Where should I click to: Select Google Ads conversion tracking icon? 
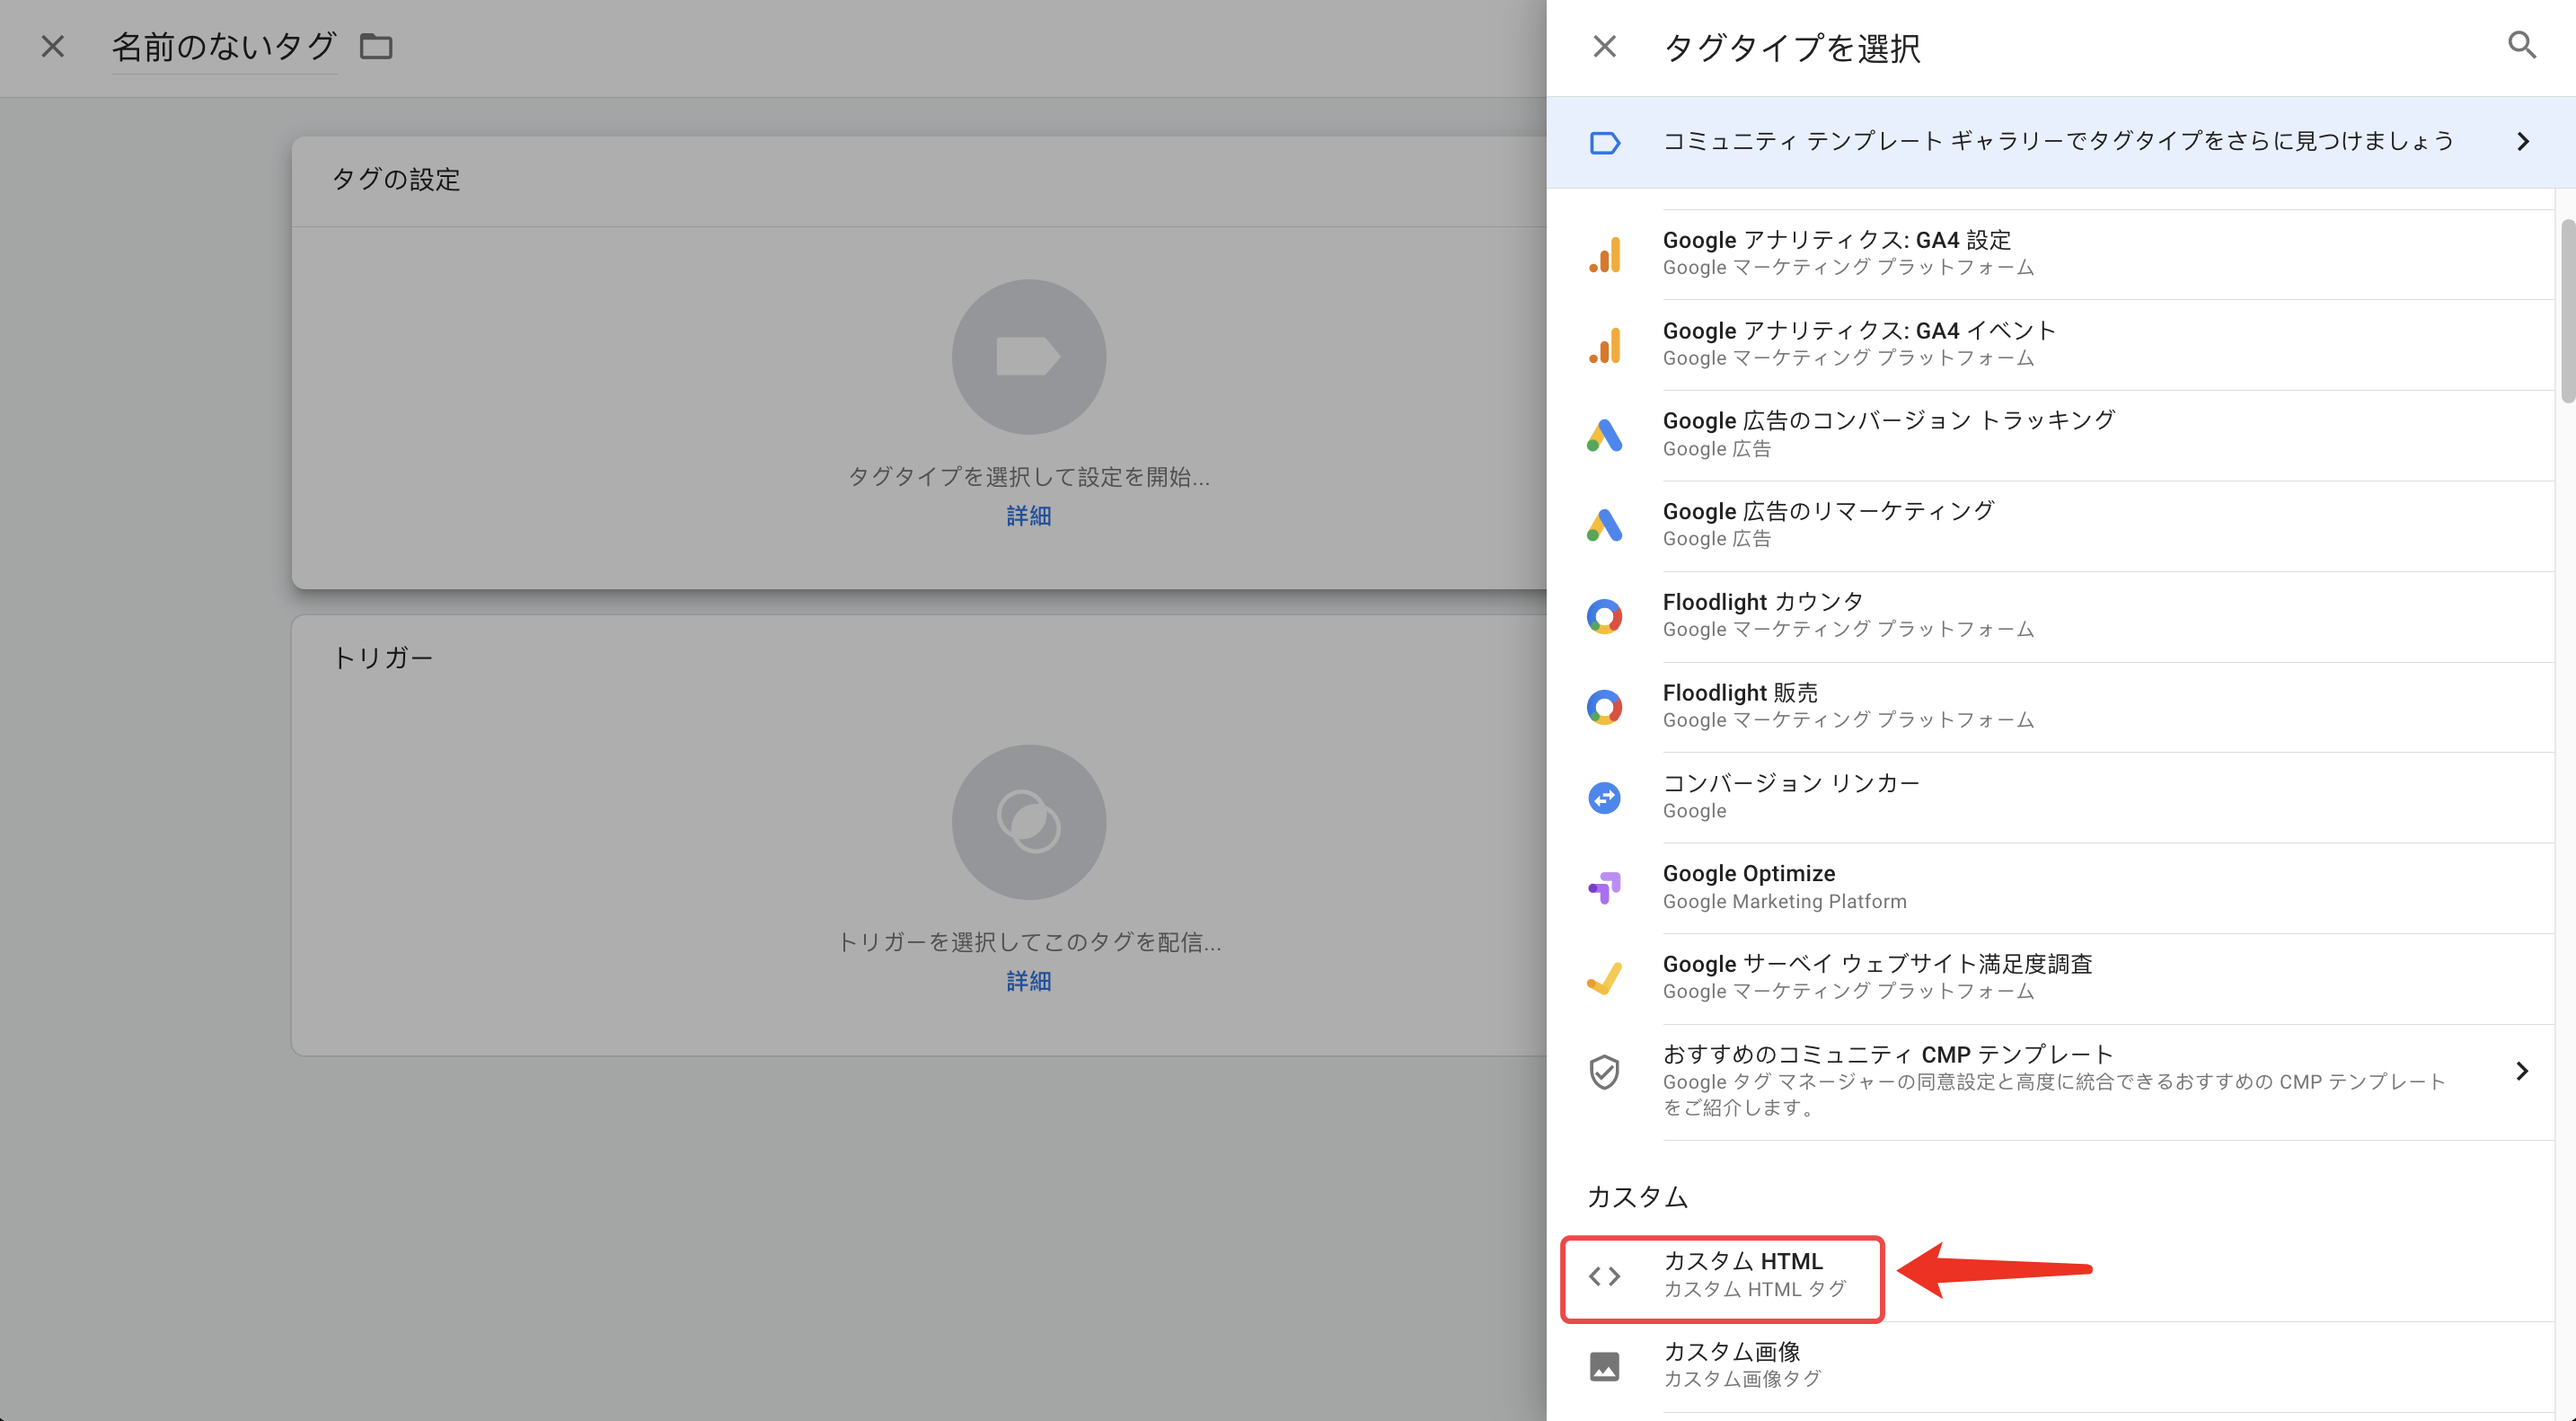click(1604, 435)
